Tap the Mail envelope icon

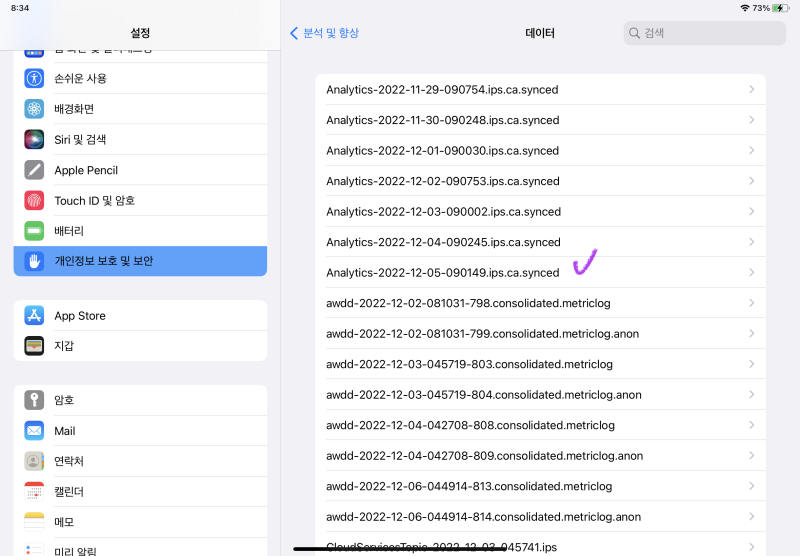coord(34,431)
